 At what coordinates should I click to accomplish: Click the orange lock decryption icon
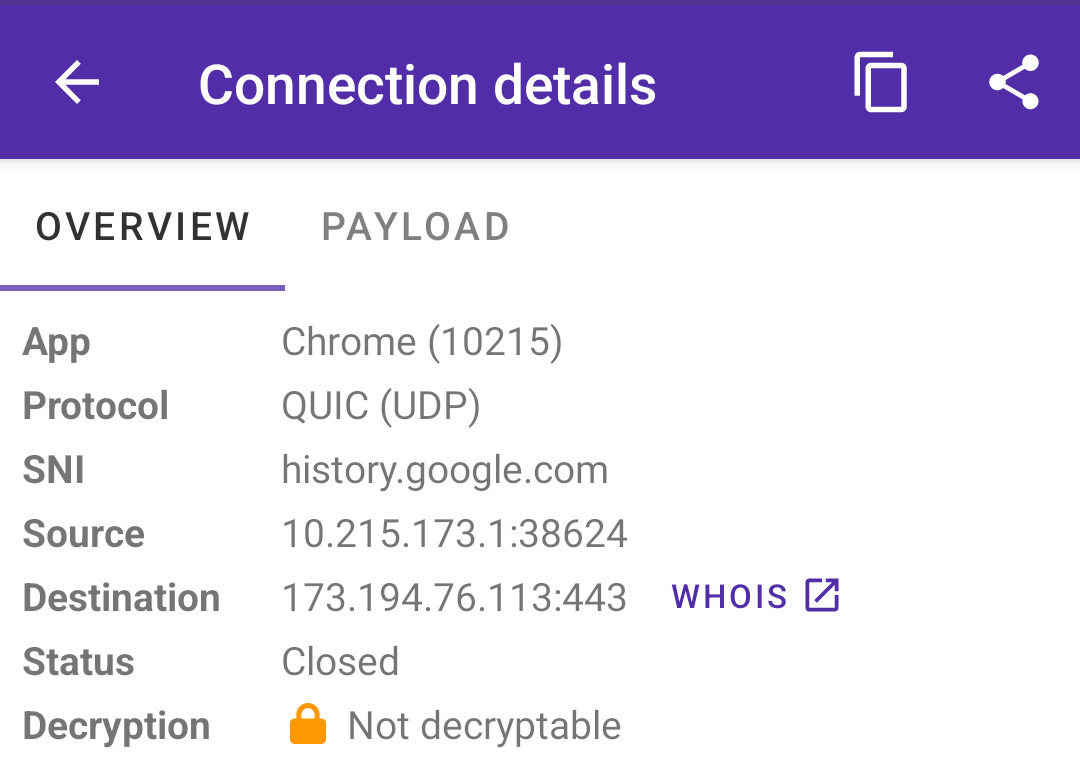pyautogui.click(x=310, y=724)
